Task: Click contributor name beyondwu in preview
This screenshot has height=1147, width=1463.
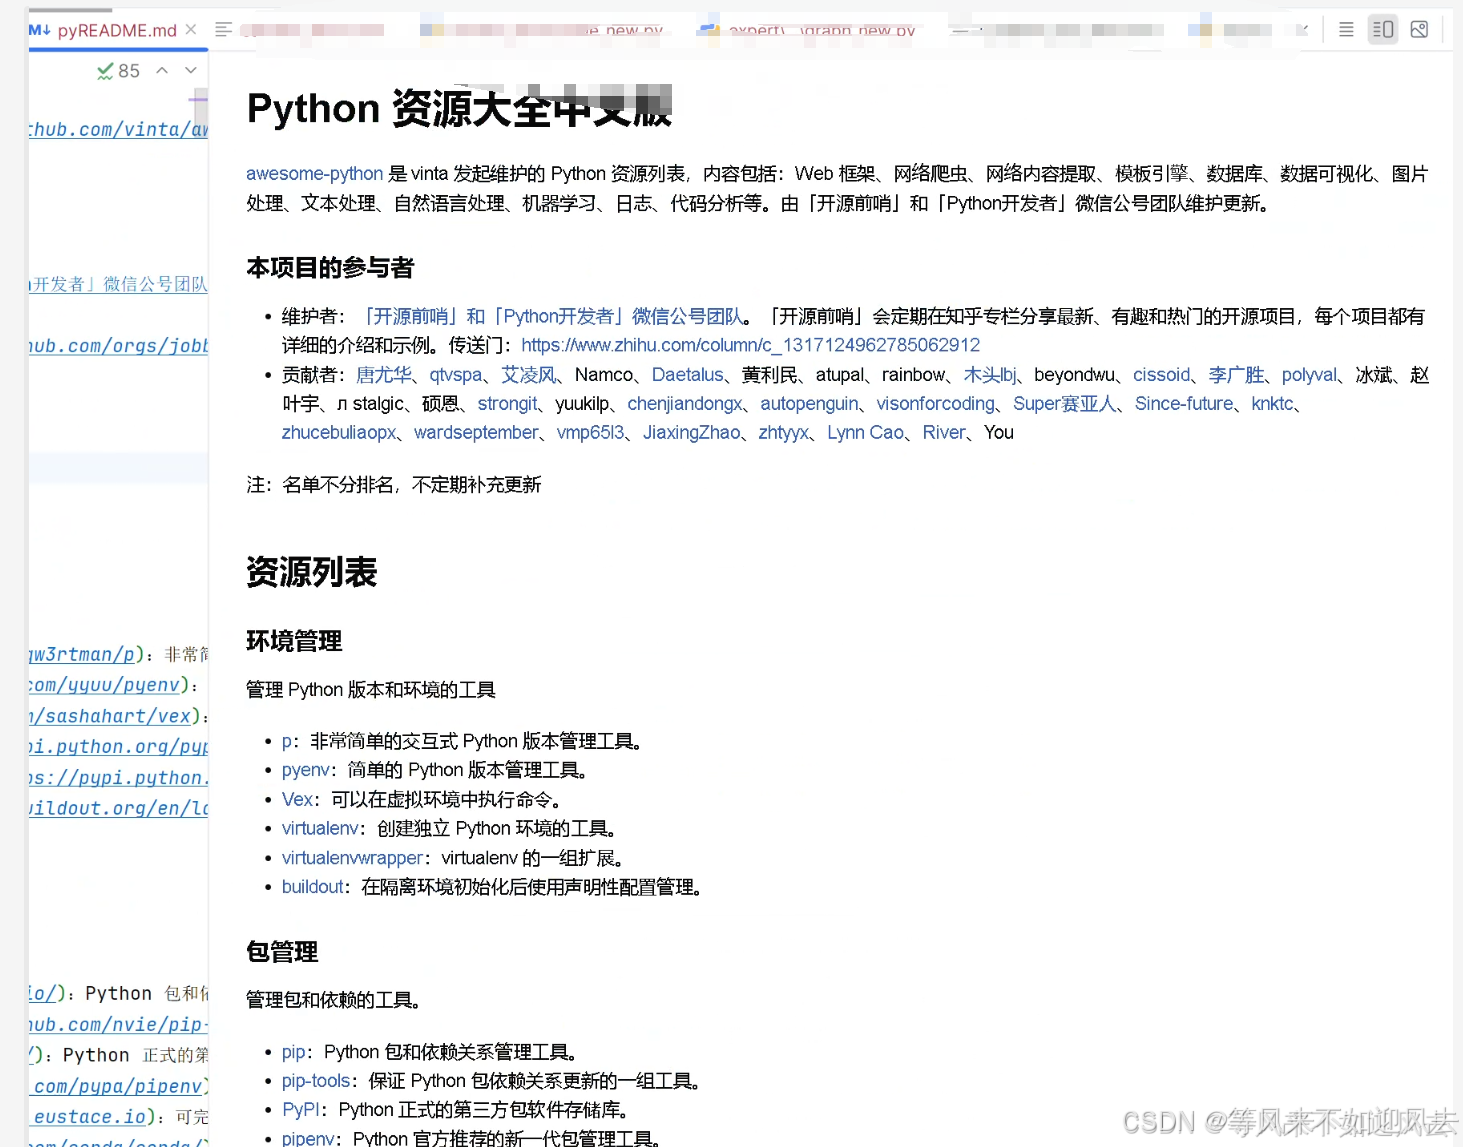Action: coord(1074,375)
